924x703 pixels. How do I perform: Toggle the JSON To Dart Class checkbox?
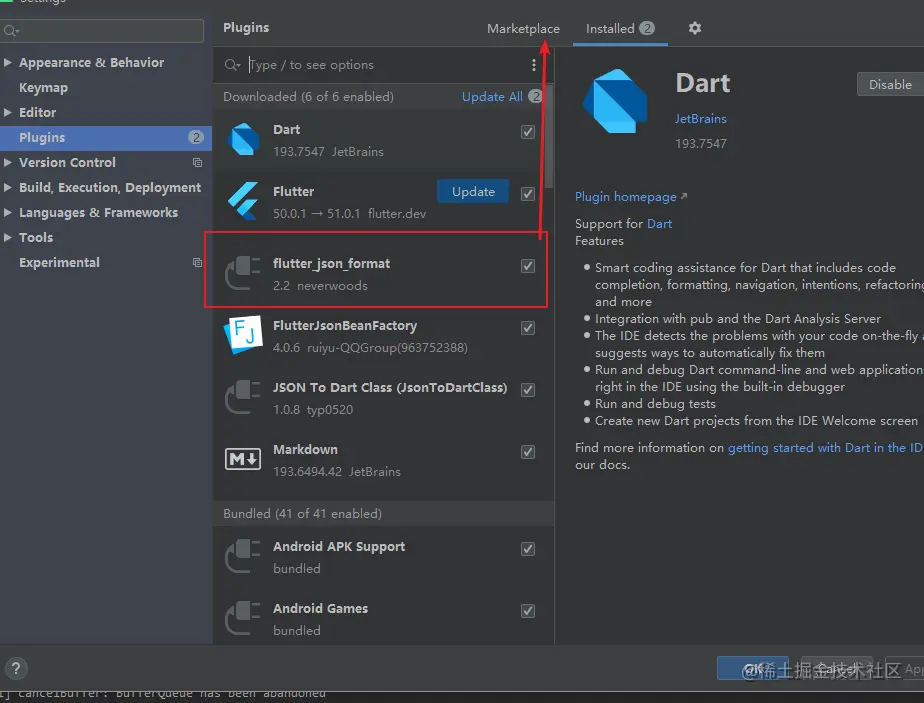tap(528, 390)
